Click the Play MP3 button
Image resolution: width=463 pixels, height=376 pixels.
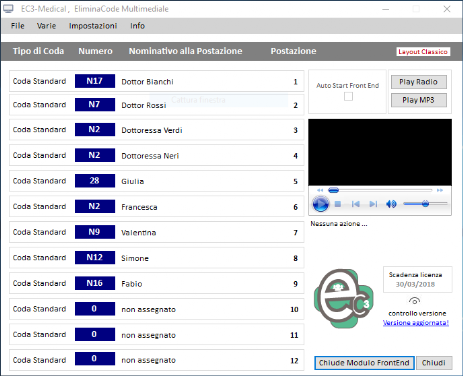coord(419,100)
